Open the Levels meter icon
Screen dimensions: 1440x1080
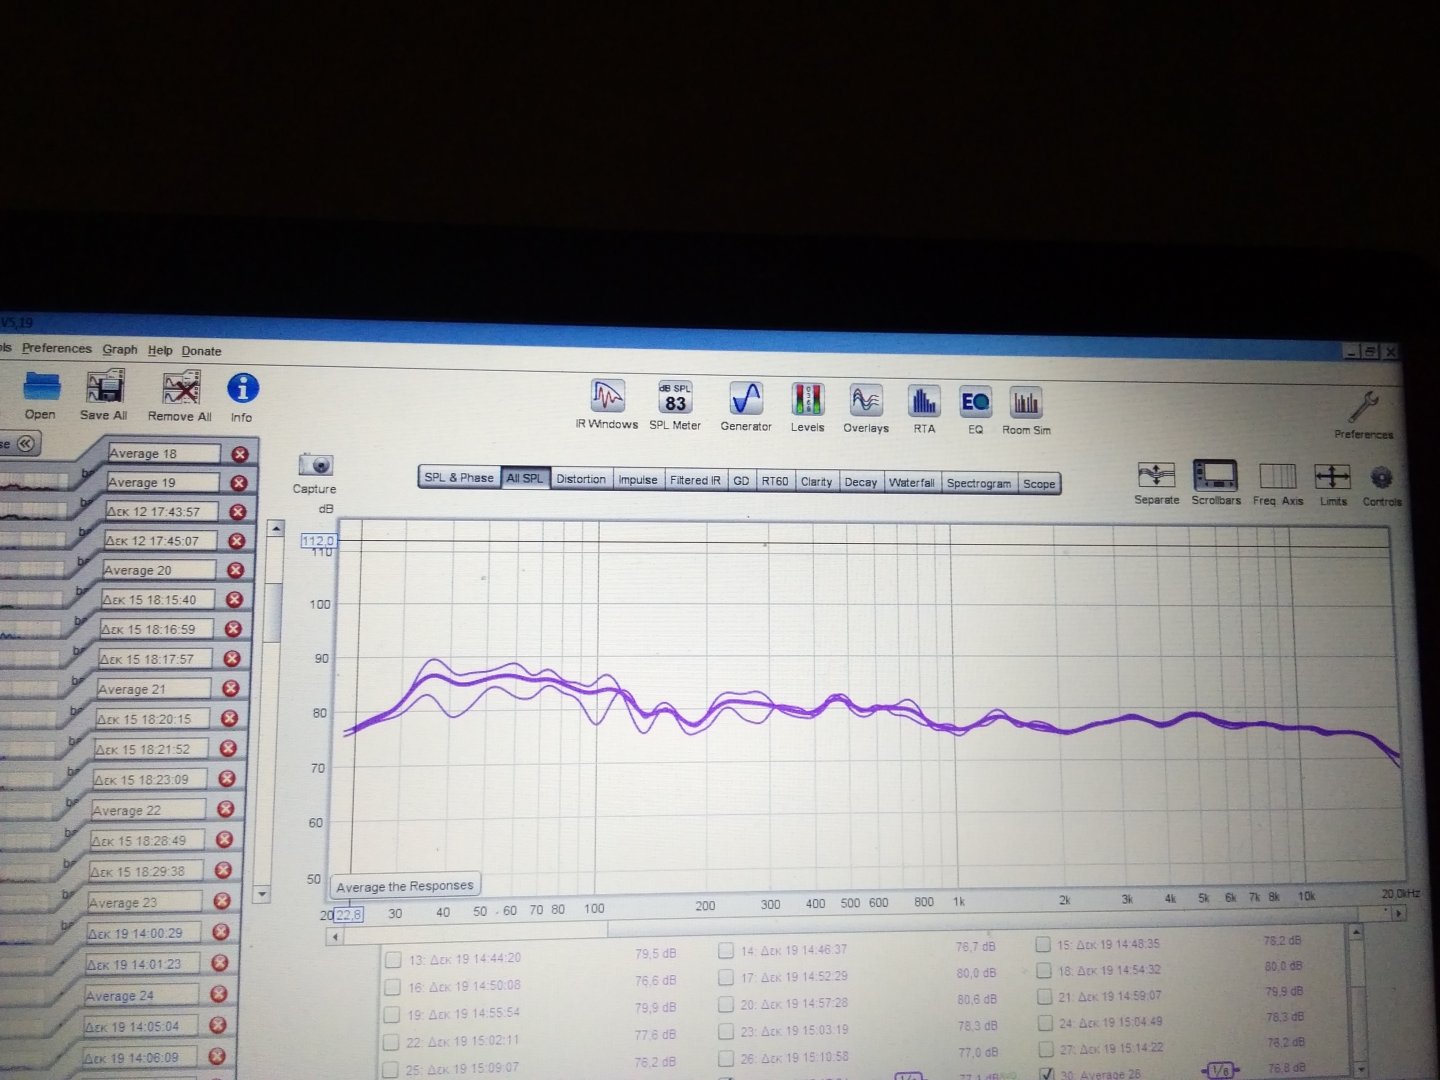tap(807, 401)
